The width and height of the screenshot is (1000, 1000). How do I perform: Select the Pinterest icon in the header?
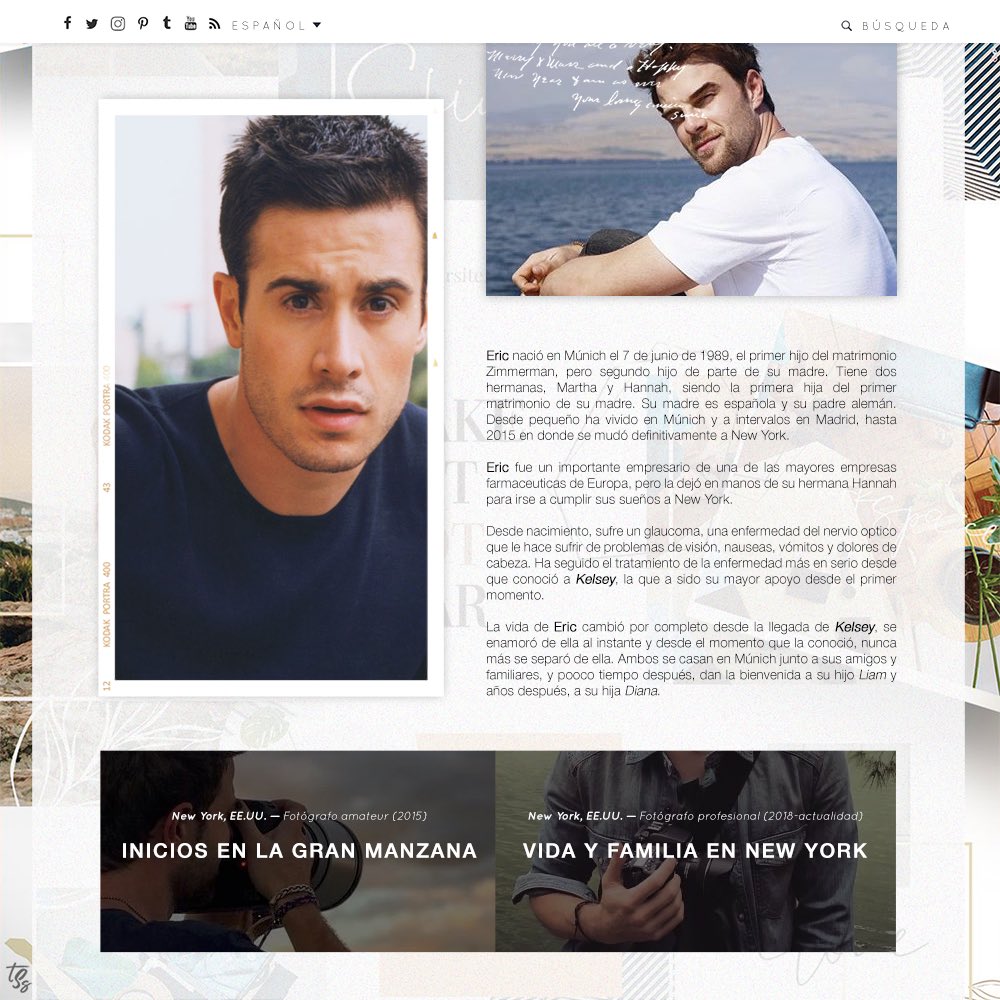[141, 23]
